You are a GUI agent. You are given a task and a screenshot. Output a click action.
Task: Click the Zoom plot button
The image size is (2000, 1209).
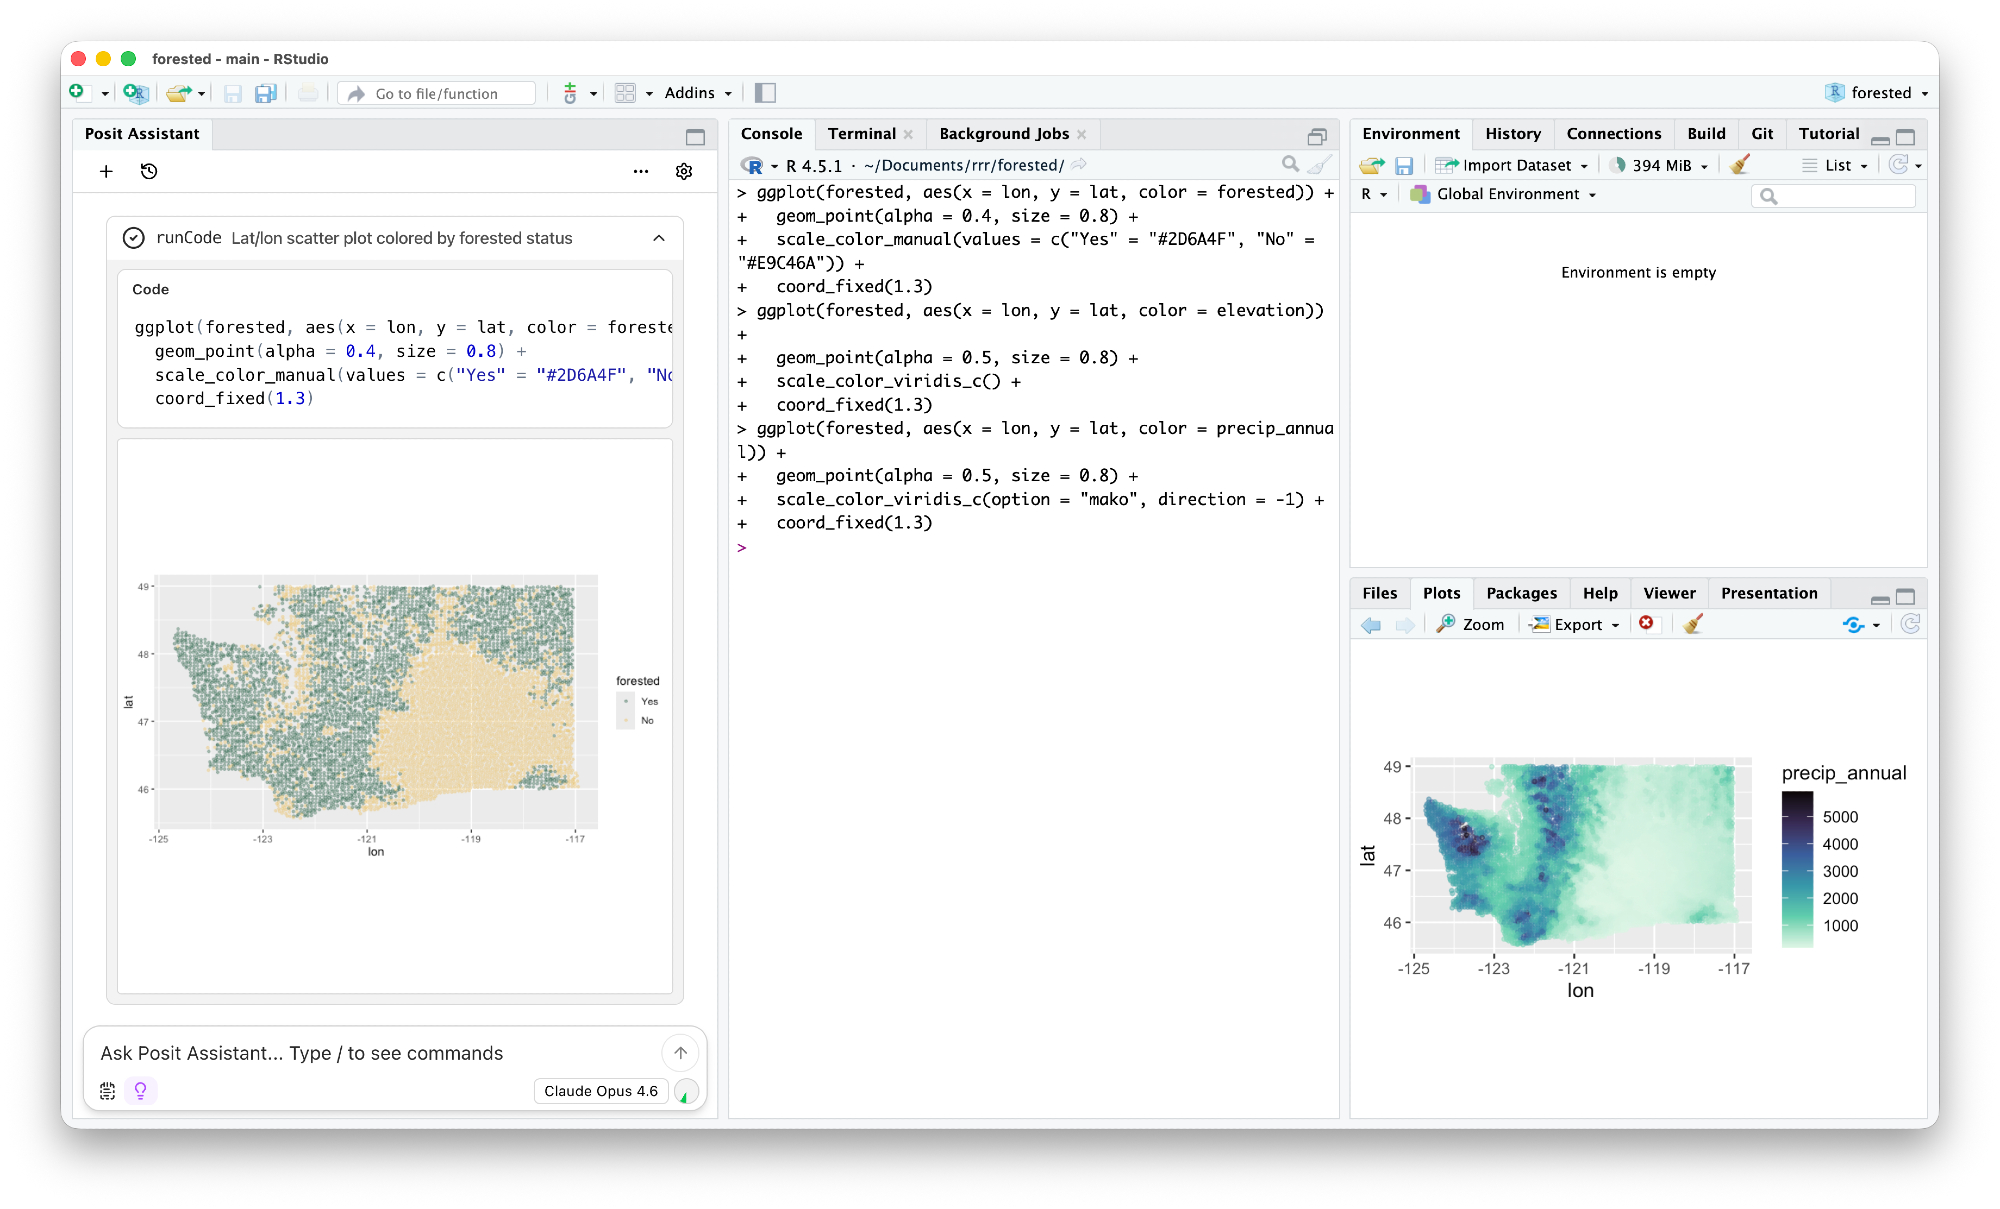[1471, 624]
